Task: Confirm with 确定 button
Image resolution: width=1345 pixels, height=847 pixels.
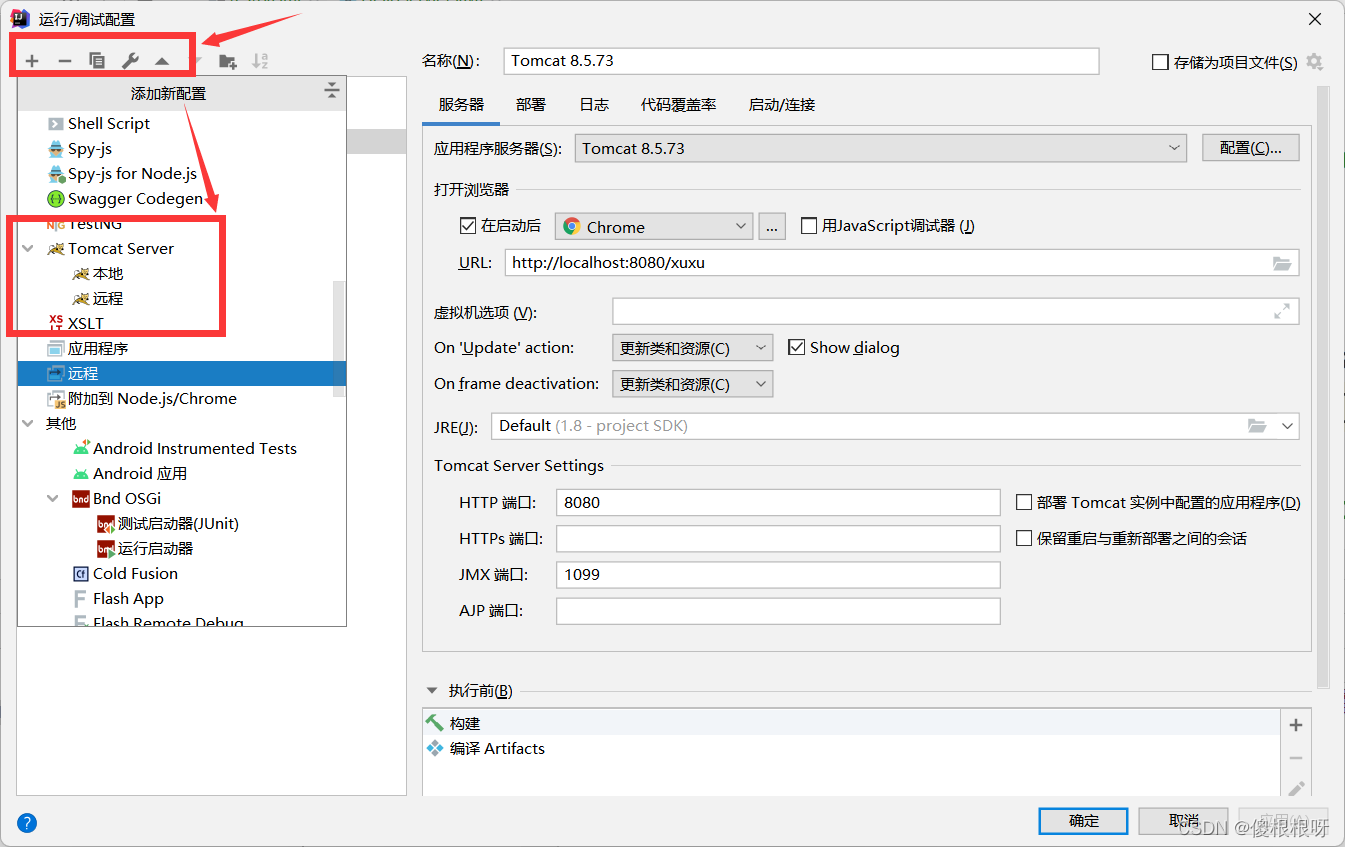Action: coord(1084,821)
